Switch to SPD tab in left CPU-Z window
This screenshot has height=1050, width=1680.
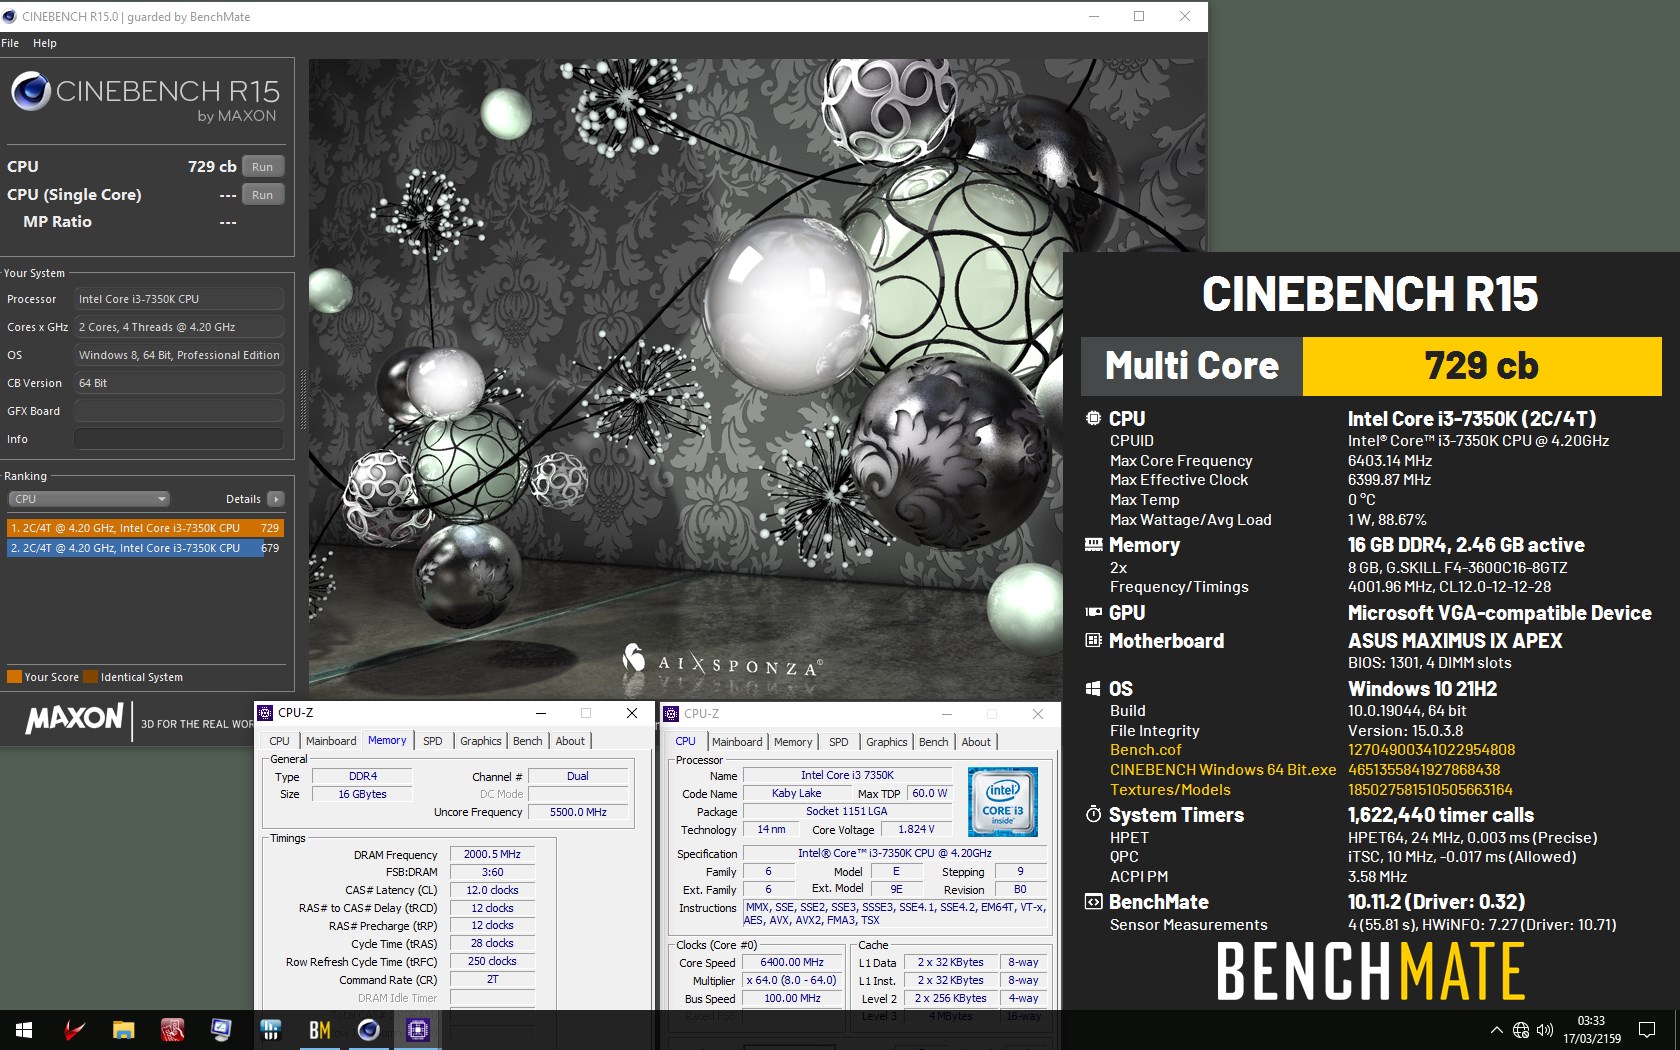[433, 741]
